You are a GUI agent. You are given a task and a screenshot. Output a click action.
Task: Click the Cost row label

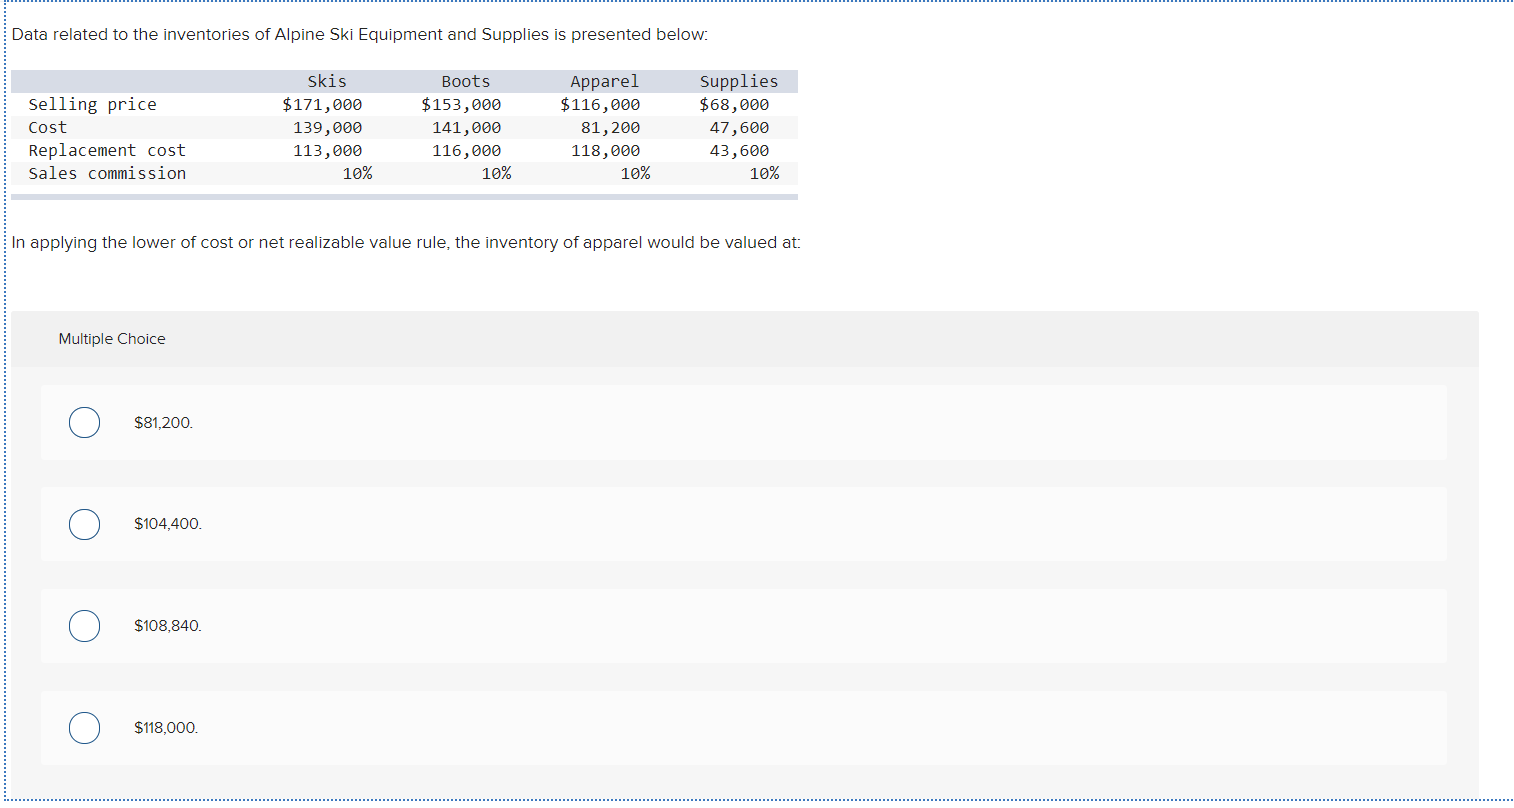pyautogui.click(x=48, y=127)
